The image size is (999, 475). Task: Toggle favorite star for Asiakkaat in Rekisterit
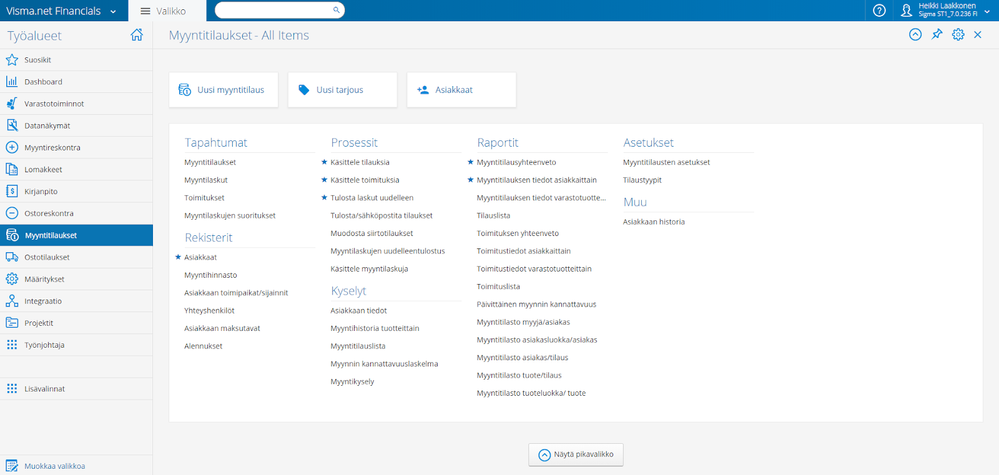click(x=178, y=257)
